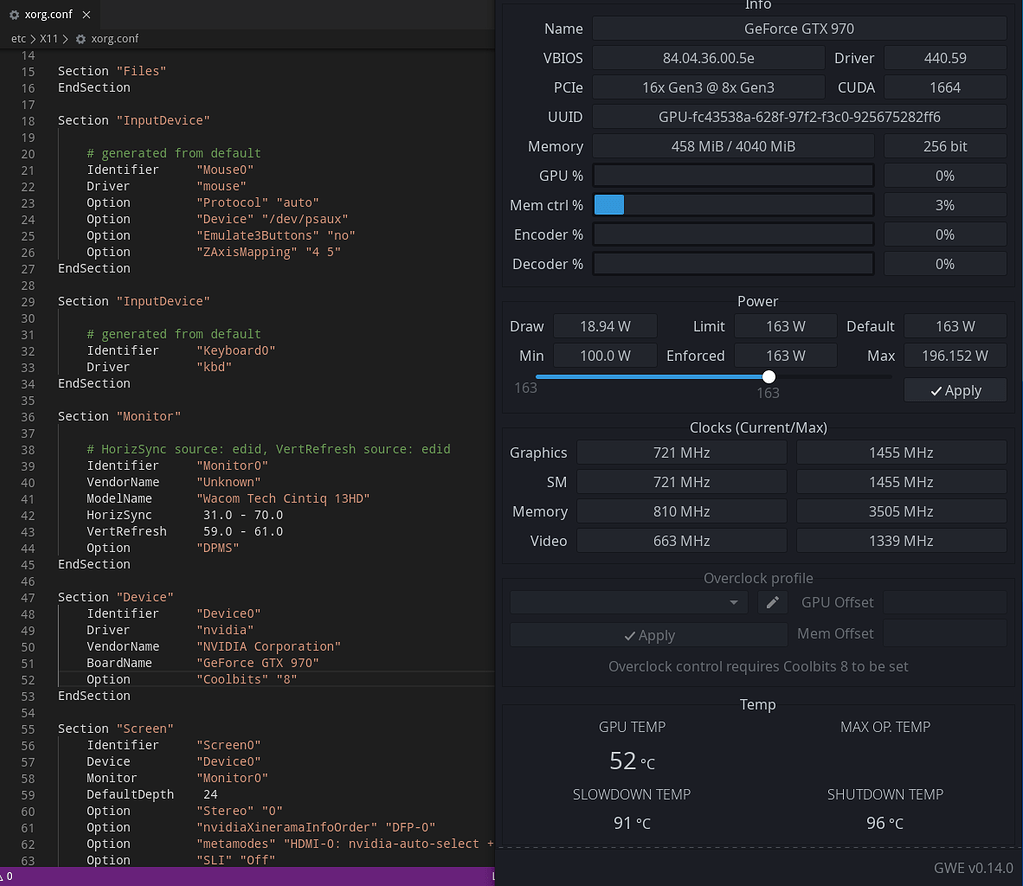Click the pencil edit overclock profile icon
Image resolution: width=1023 pixels, height=886 pixels.
pos(772,603)
